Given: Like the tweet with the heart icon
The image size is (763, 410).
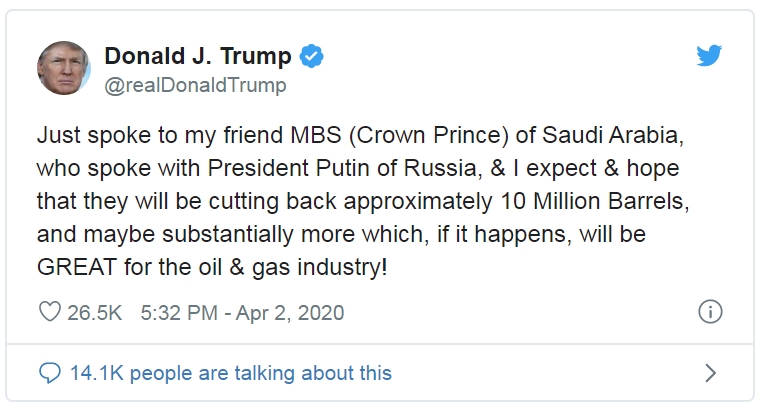Looking at the screenshot, I should point(50,313).
